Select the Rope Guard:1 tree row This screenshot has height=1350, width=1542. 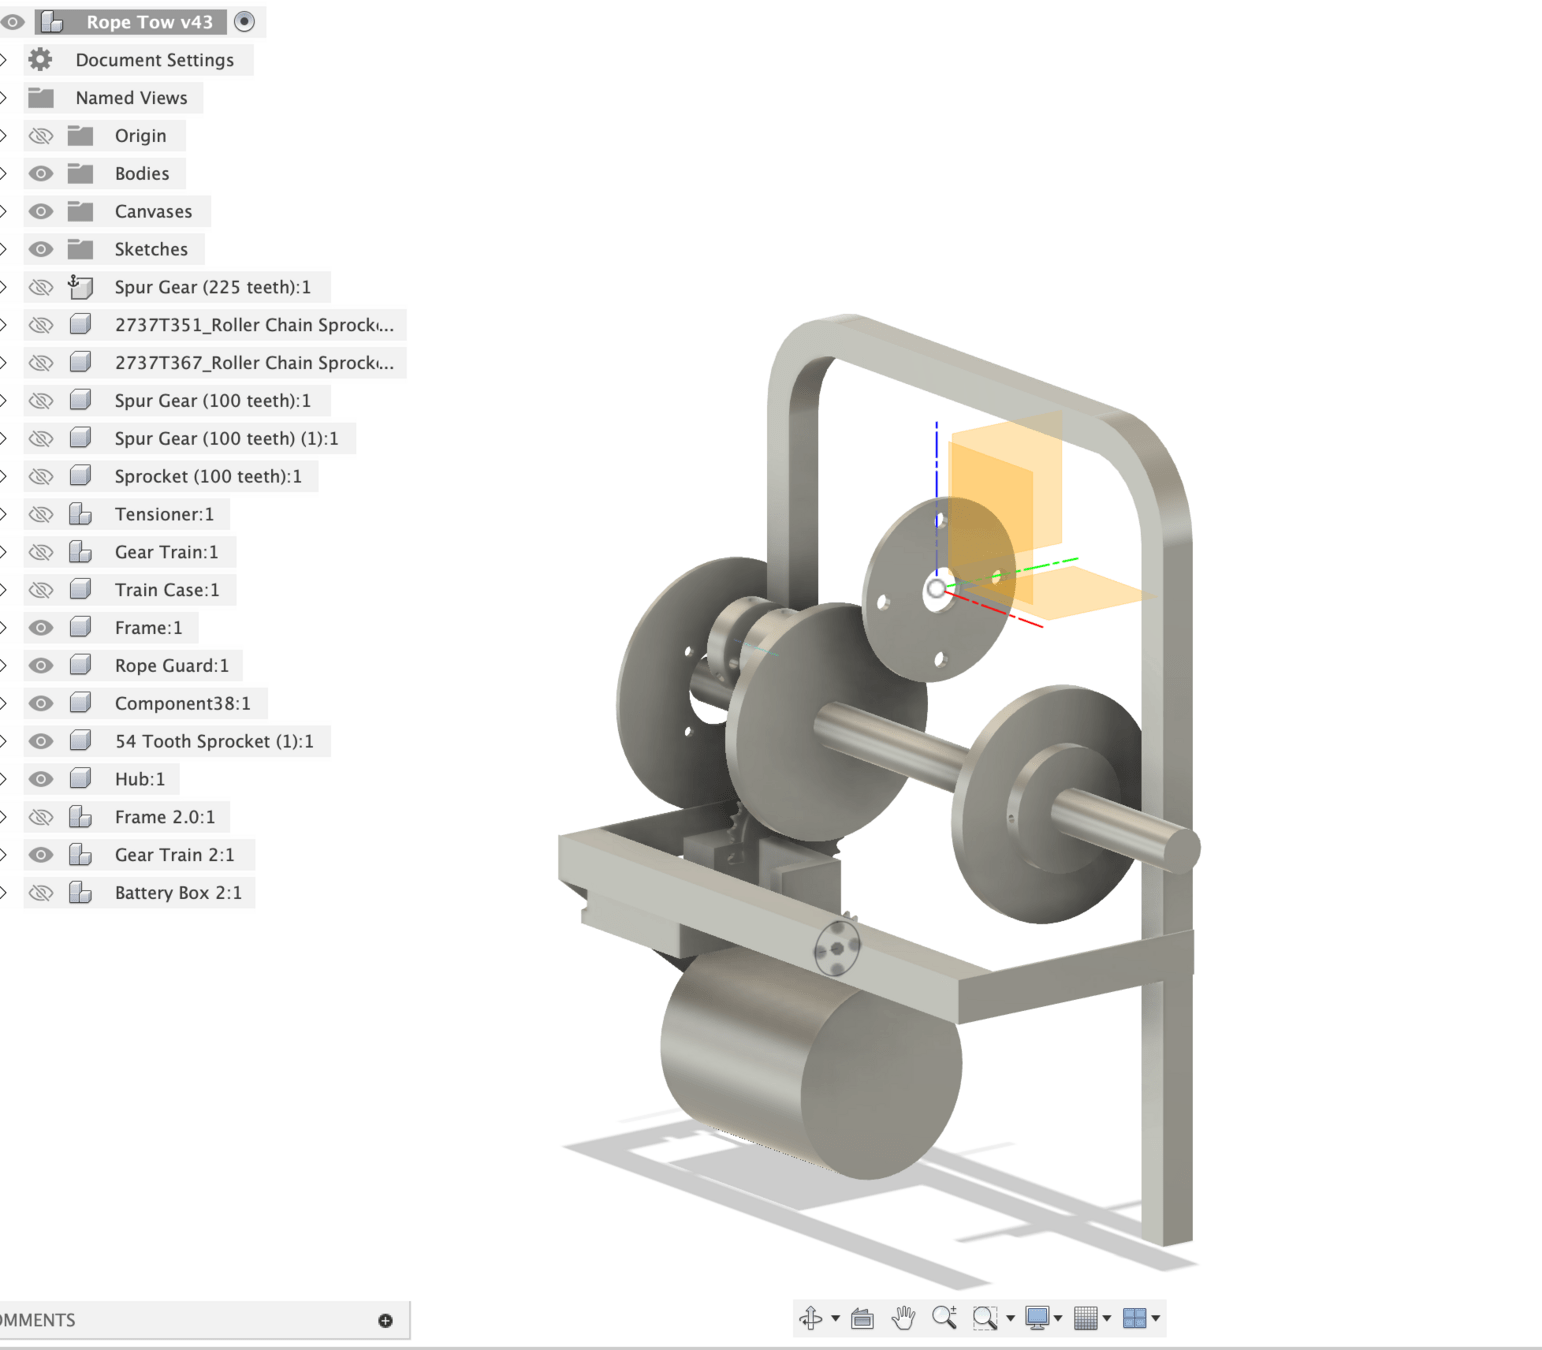coord(133,666)
